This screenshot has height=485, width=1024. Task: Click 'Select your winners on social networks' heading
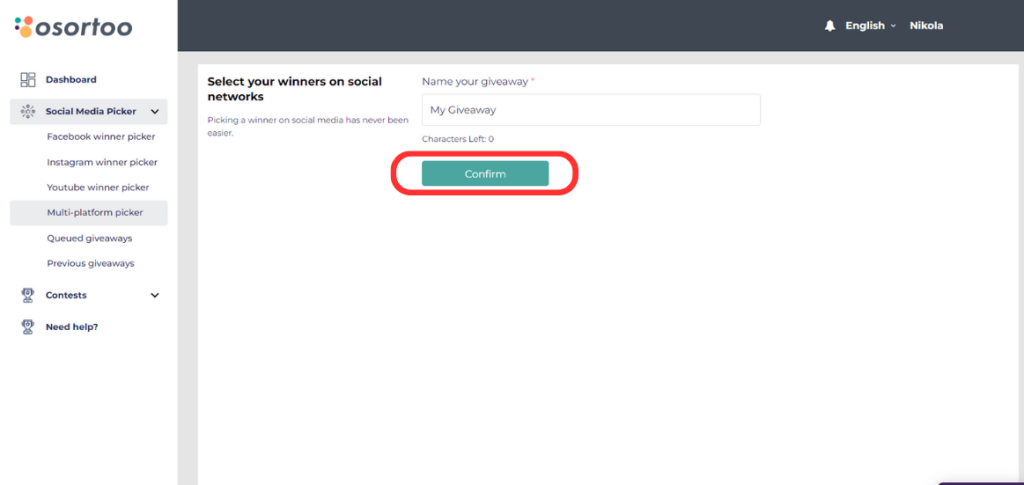click(x=295, y=89)
